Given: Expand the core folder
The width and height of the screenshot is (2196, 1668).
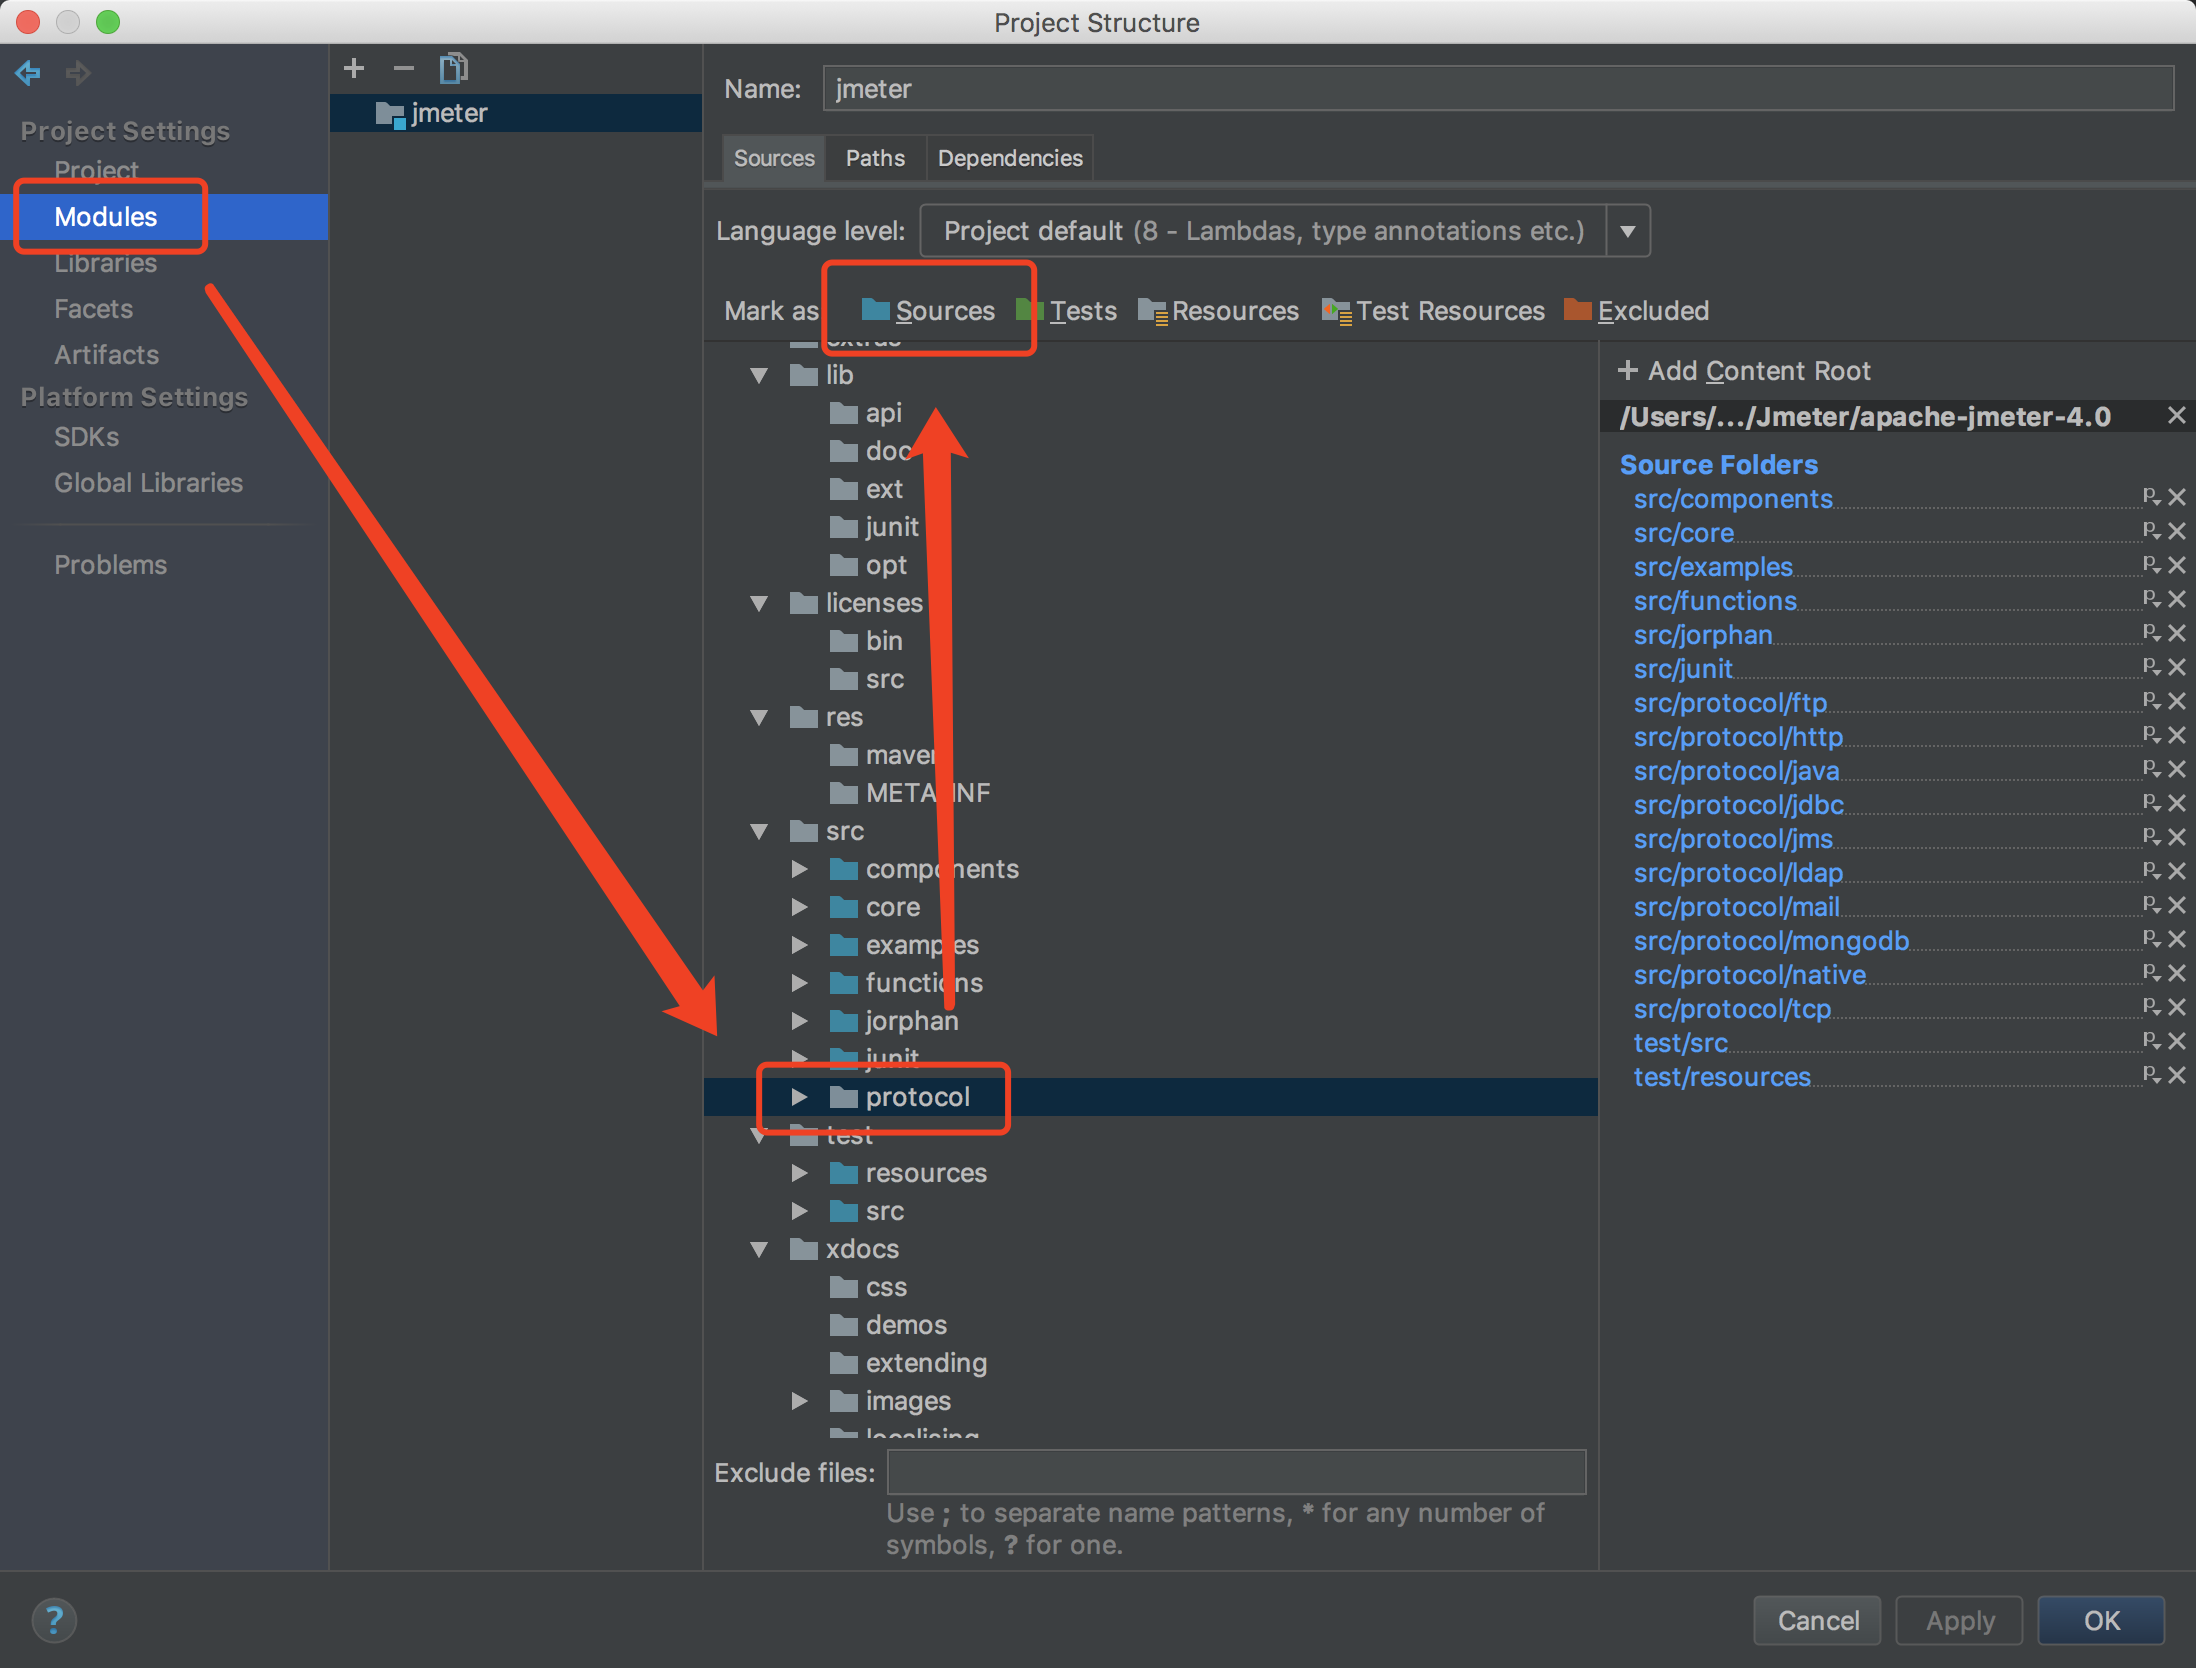Looking at the screenshot, I should (799, 907).
